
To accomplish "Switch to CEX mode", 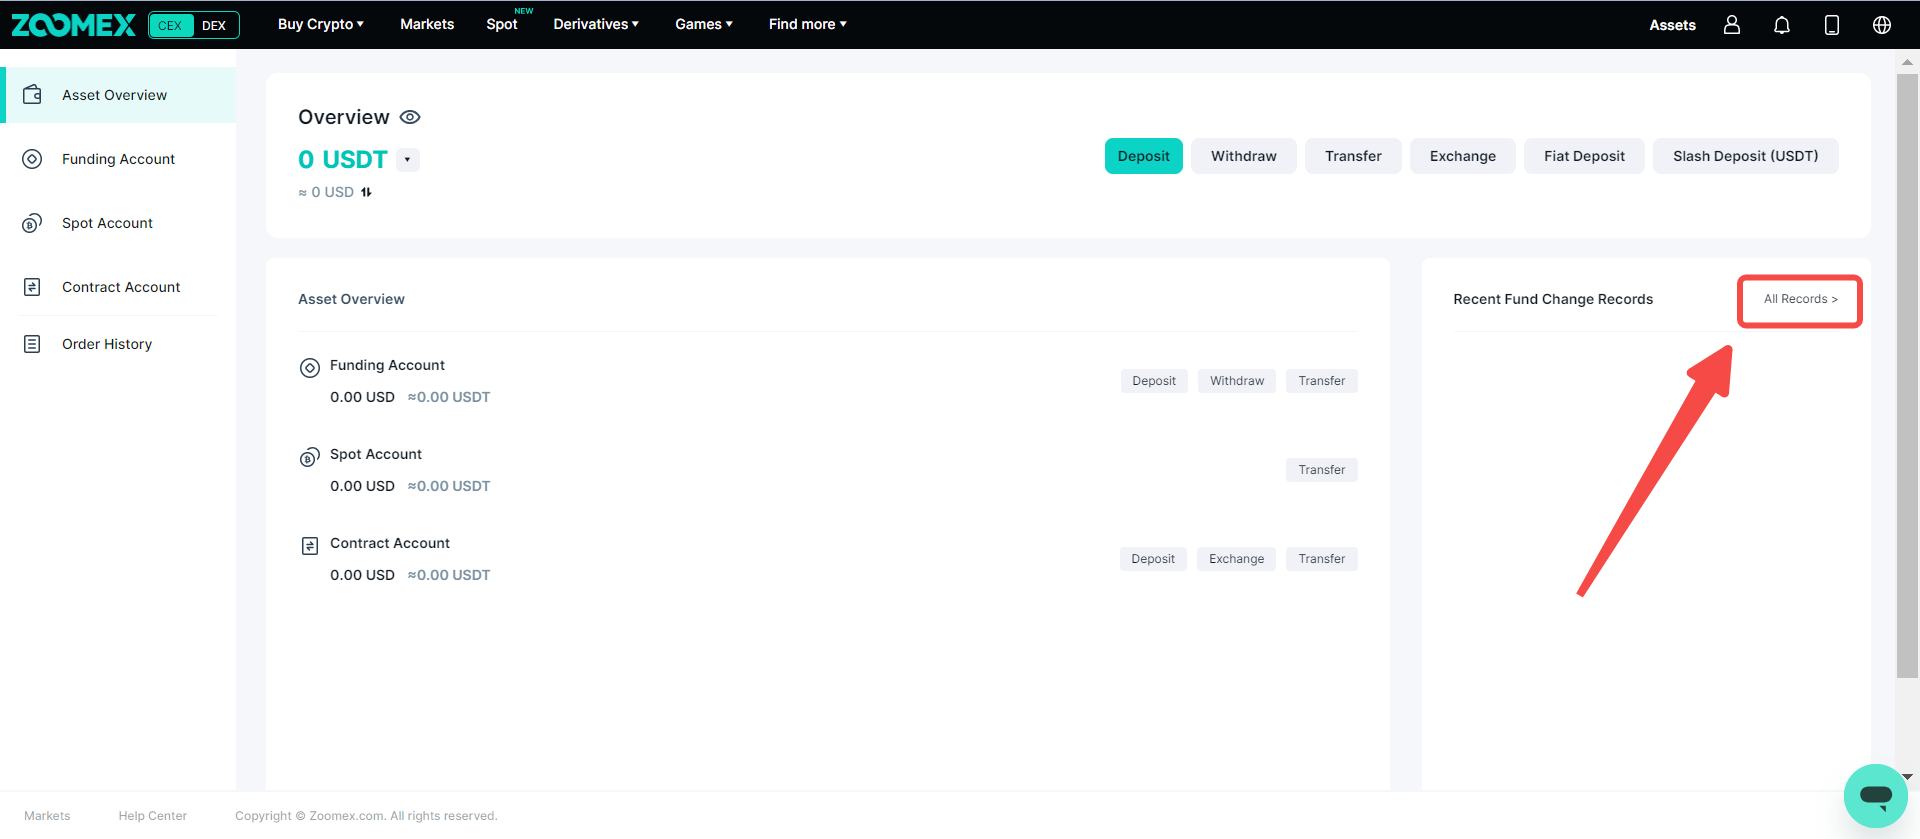I will tap(170, 25).
